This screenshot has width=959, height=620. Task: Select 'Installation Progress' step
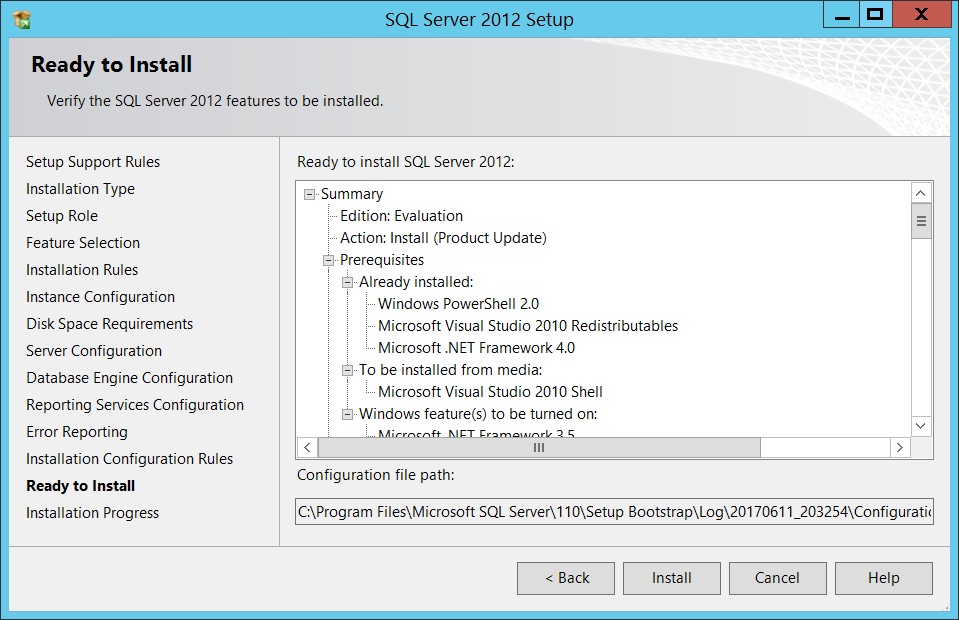(92, 513)
